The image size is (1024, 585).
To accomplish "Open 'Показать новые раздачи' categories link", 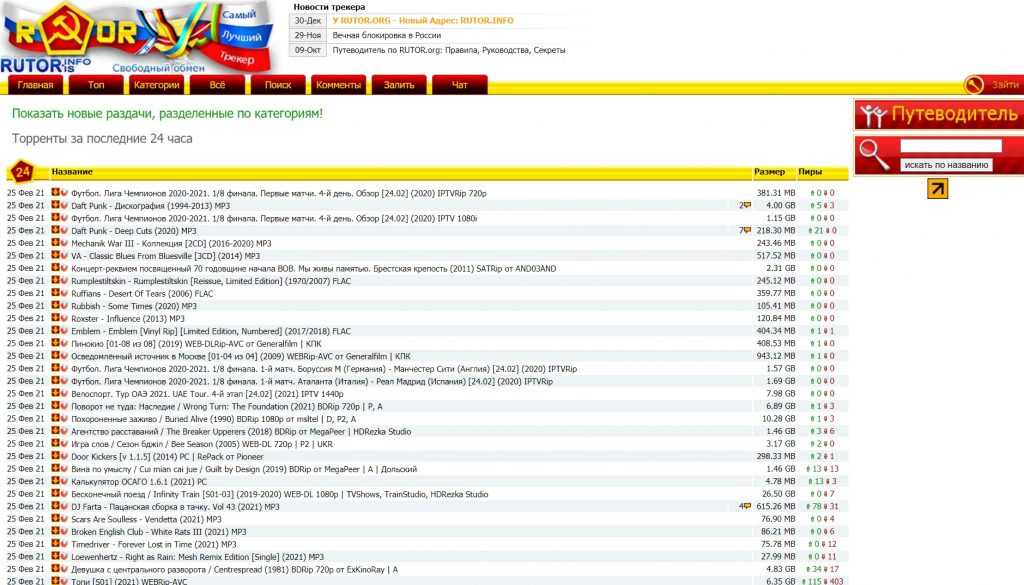I will pos(167,114).
